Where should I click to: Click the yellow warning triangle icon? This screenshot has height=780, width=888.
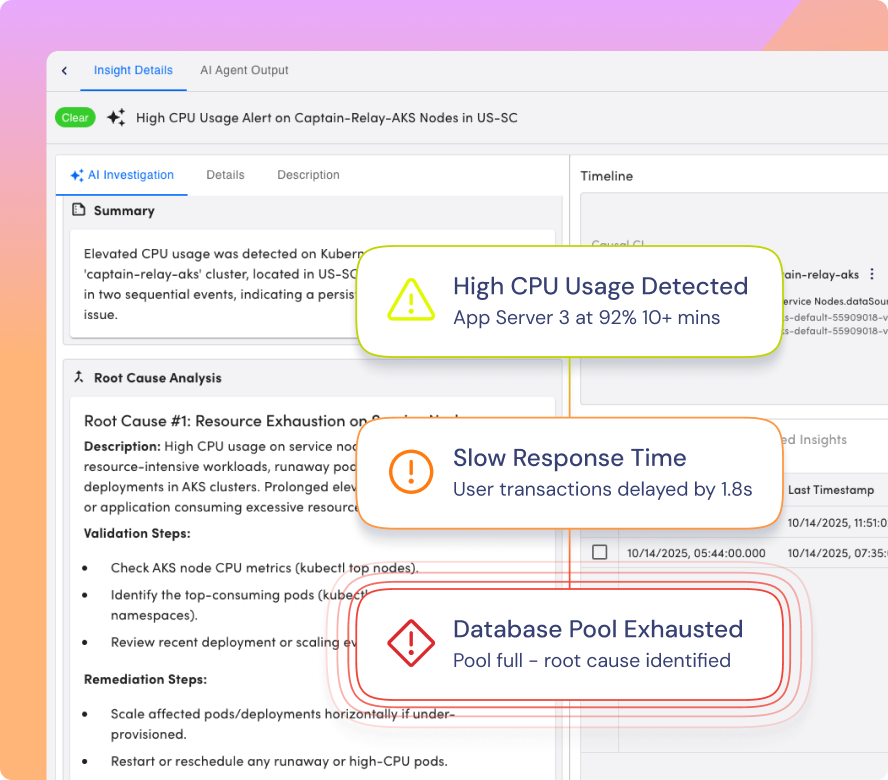[410, 300]
